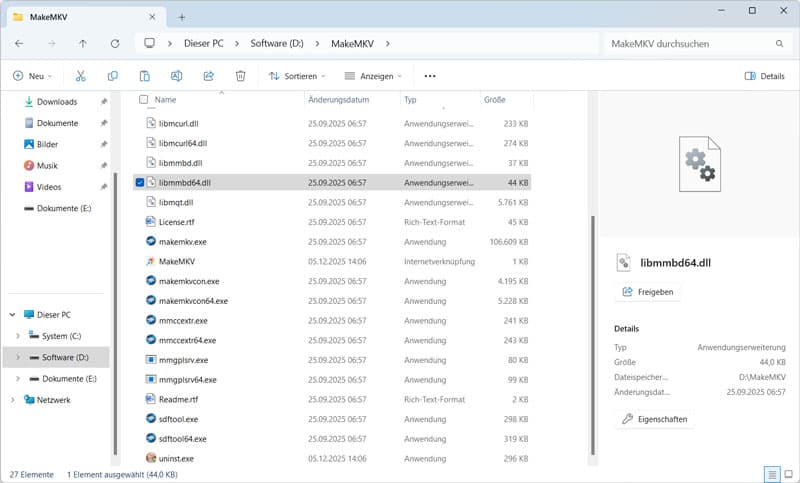Toggle the Details pane button
This screenshot has width=800, height=483.
point(765,76)
